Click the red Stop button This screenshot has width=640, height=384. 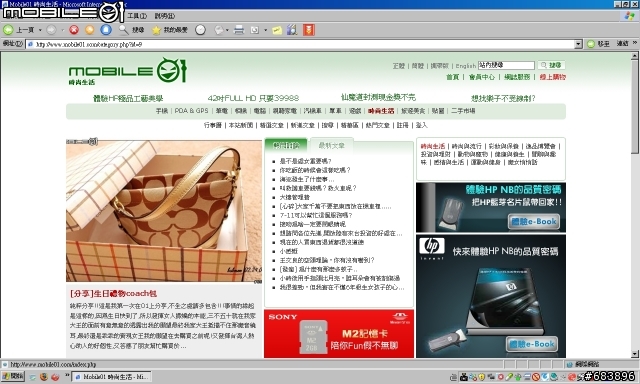tap(74, 30)
